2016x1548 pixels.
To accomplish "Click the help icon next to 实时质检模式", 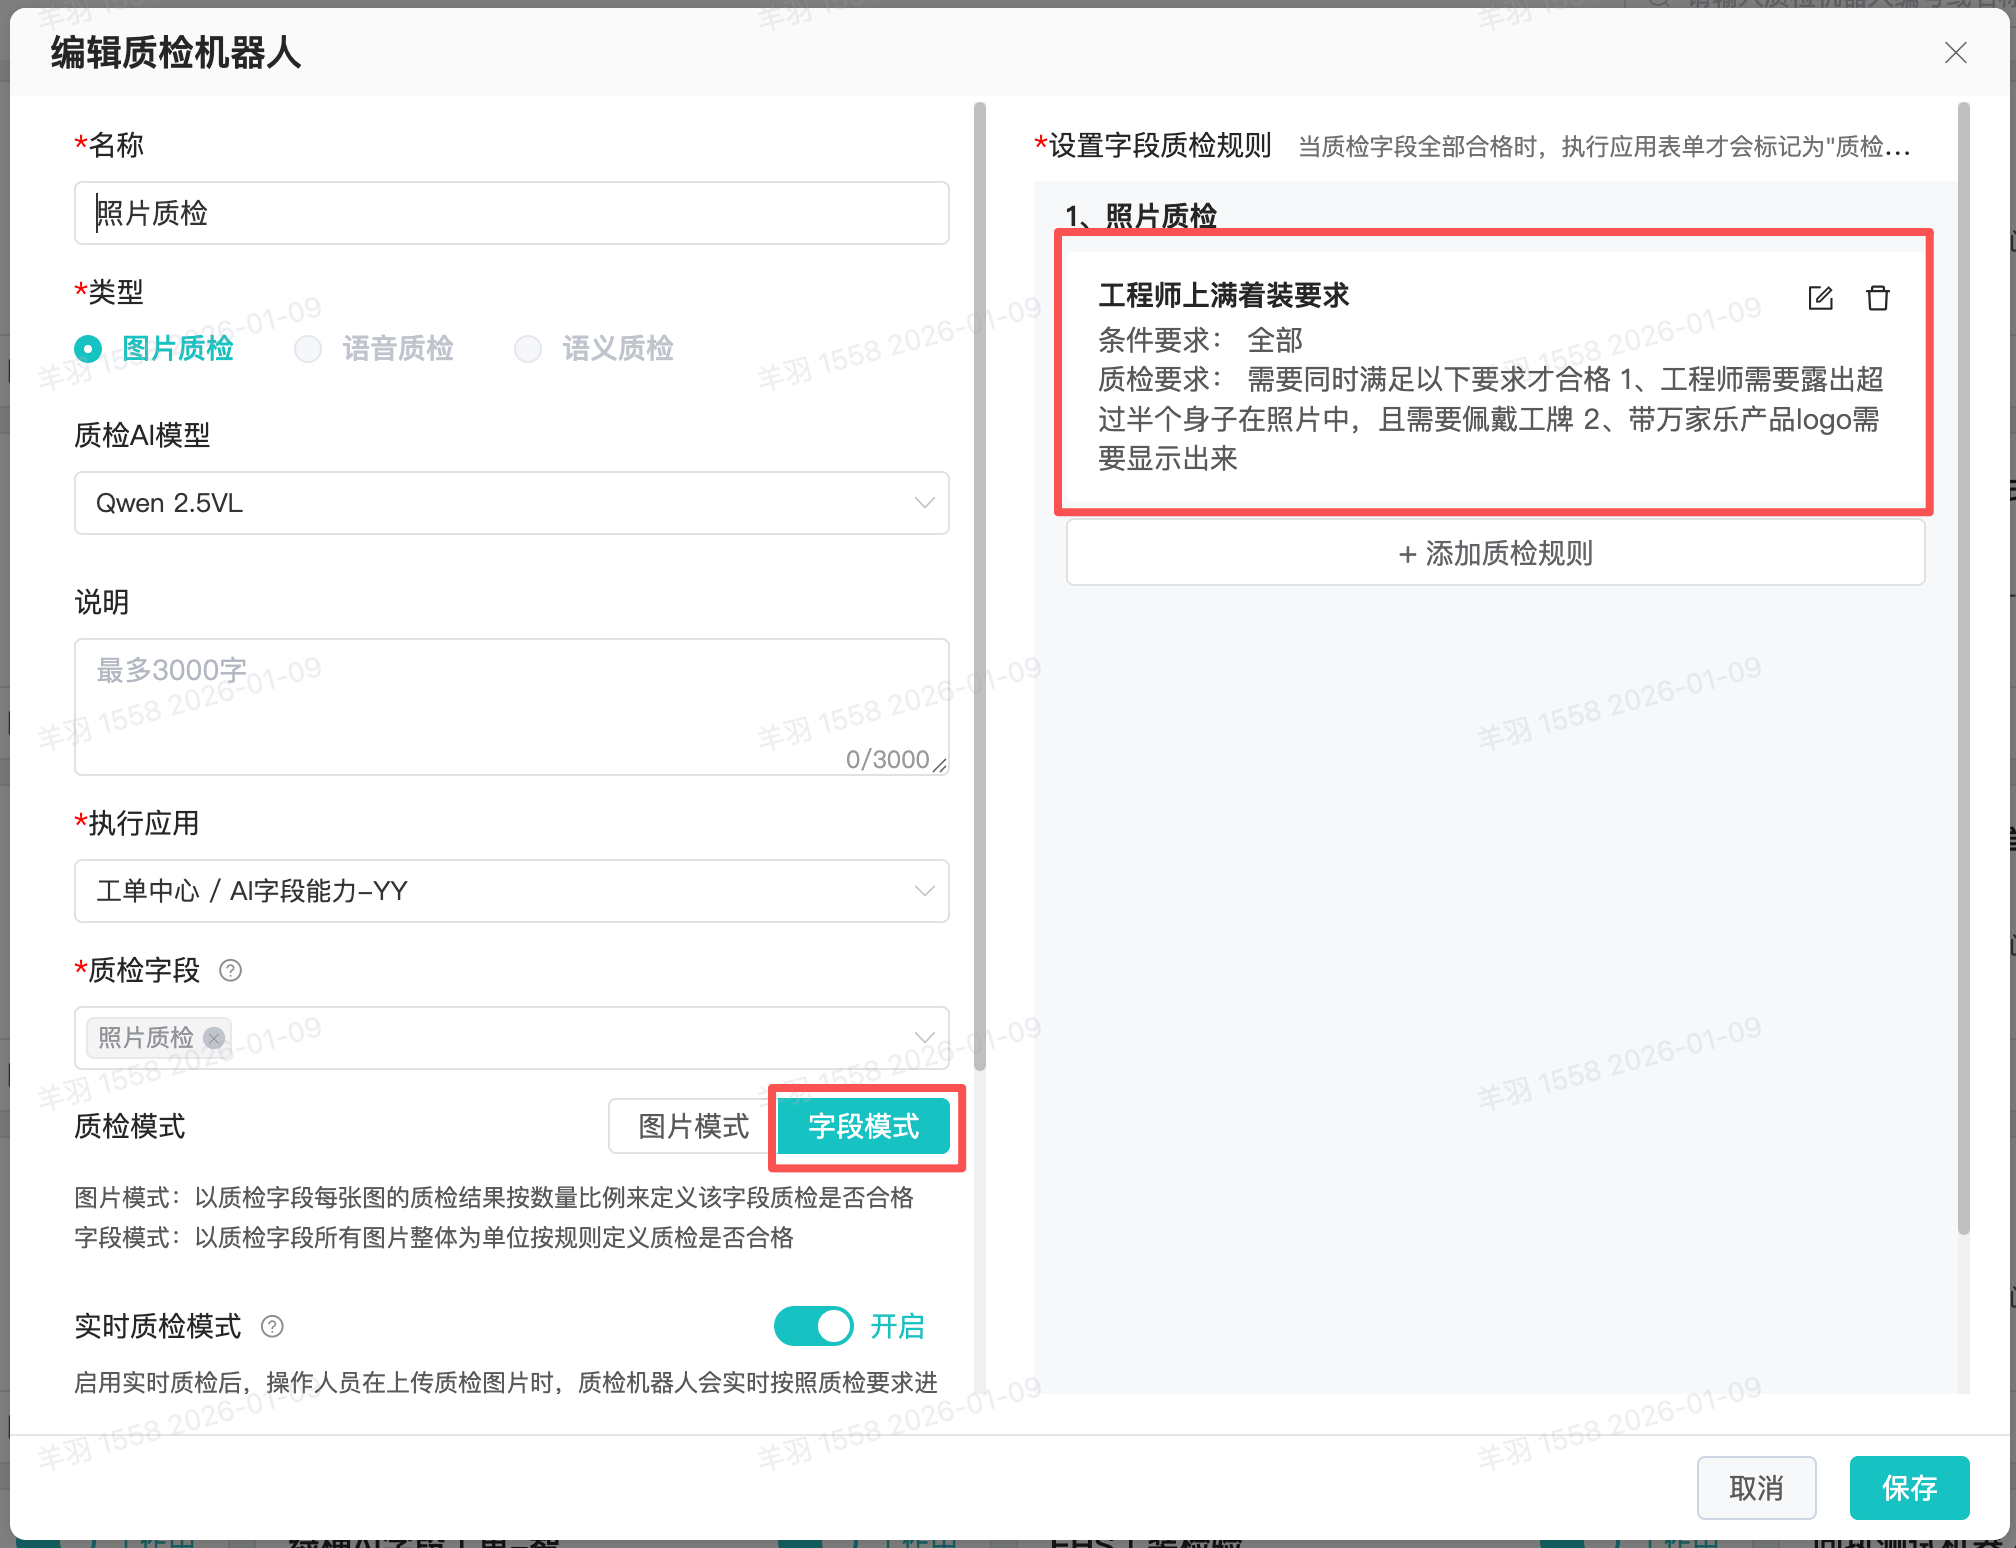I will point(272,1326).
